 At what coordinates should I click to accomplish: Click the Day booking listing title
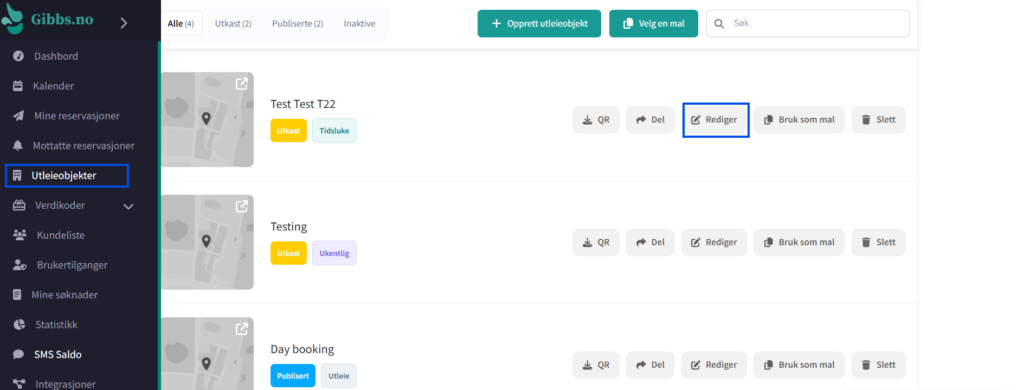click(302, 349)
